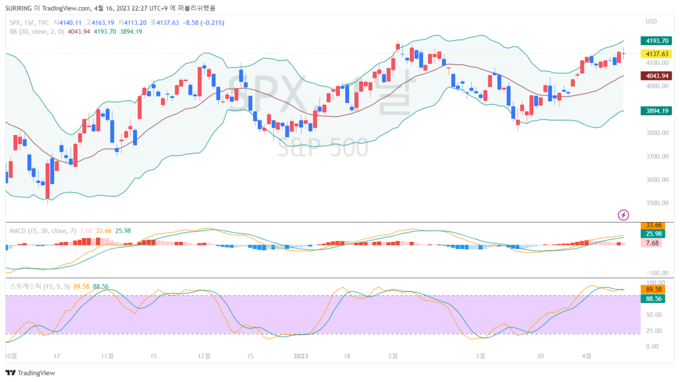
Task: Click the 18 date on time axis
Action: click(347, 356)
